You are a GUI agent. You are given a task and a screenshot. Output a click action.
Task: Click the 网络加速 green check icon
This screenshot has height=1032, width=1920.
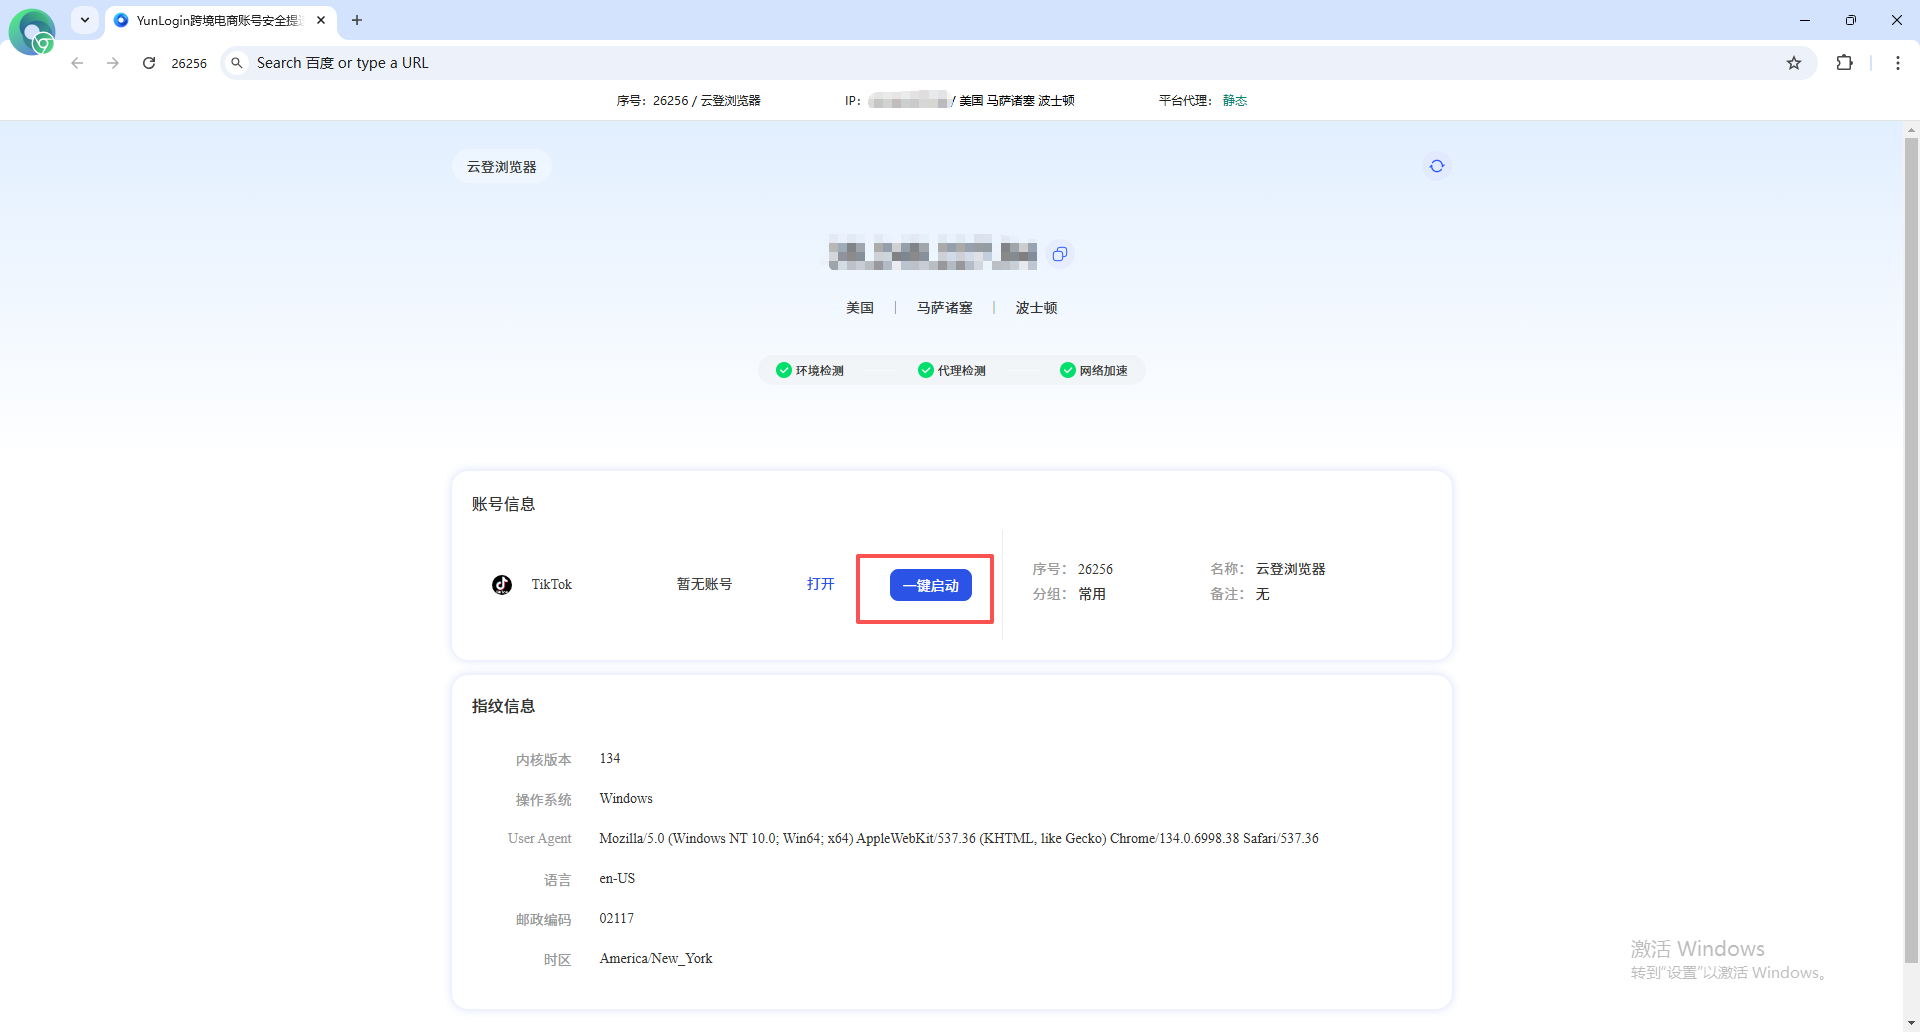click(x=1068, y=369)
